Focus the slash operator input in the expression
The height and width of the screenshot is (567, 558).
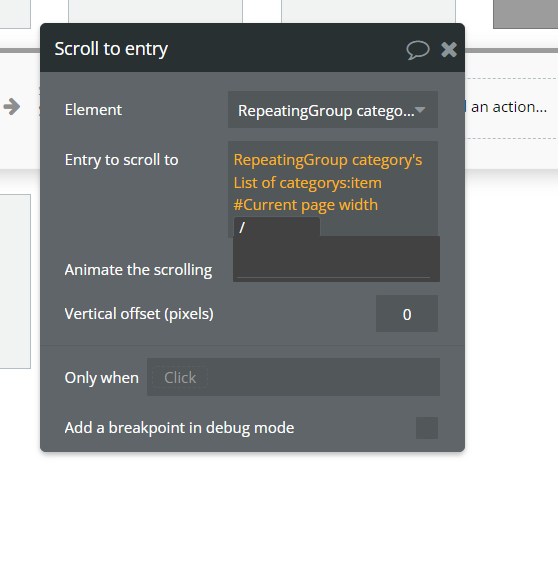point(277,227)
